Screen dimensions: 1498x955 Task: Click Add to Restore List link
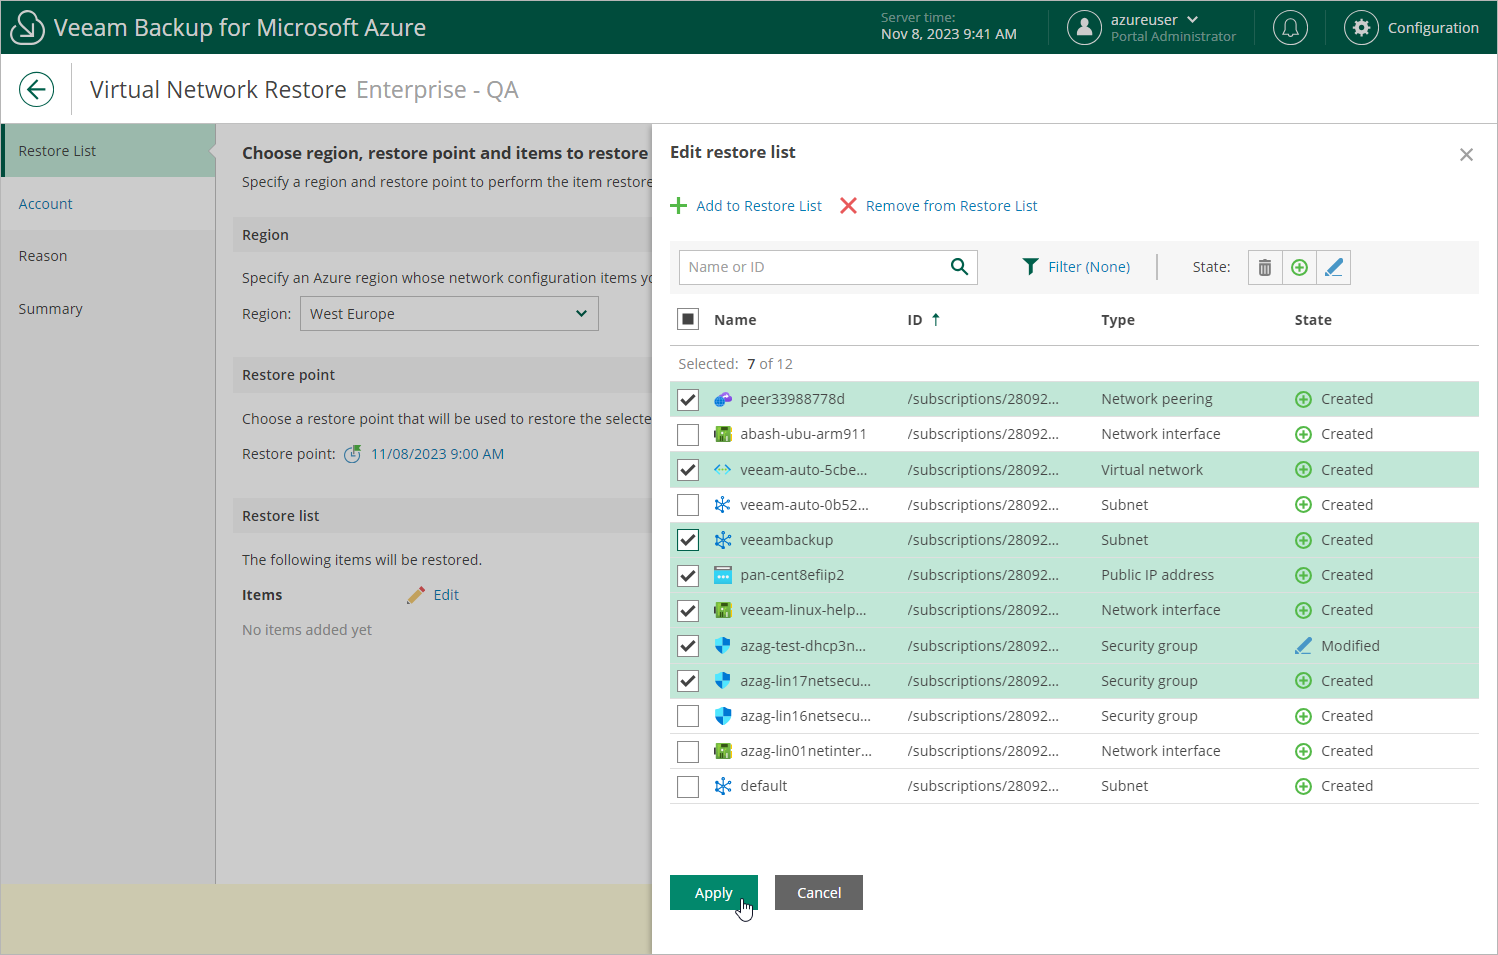(x=759, y=206)
